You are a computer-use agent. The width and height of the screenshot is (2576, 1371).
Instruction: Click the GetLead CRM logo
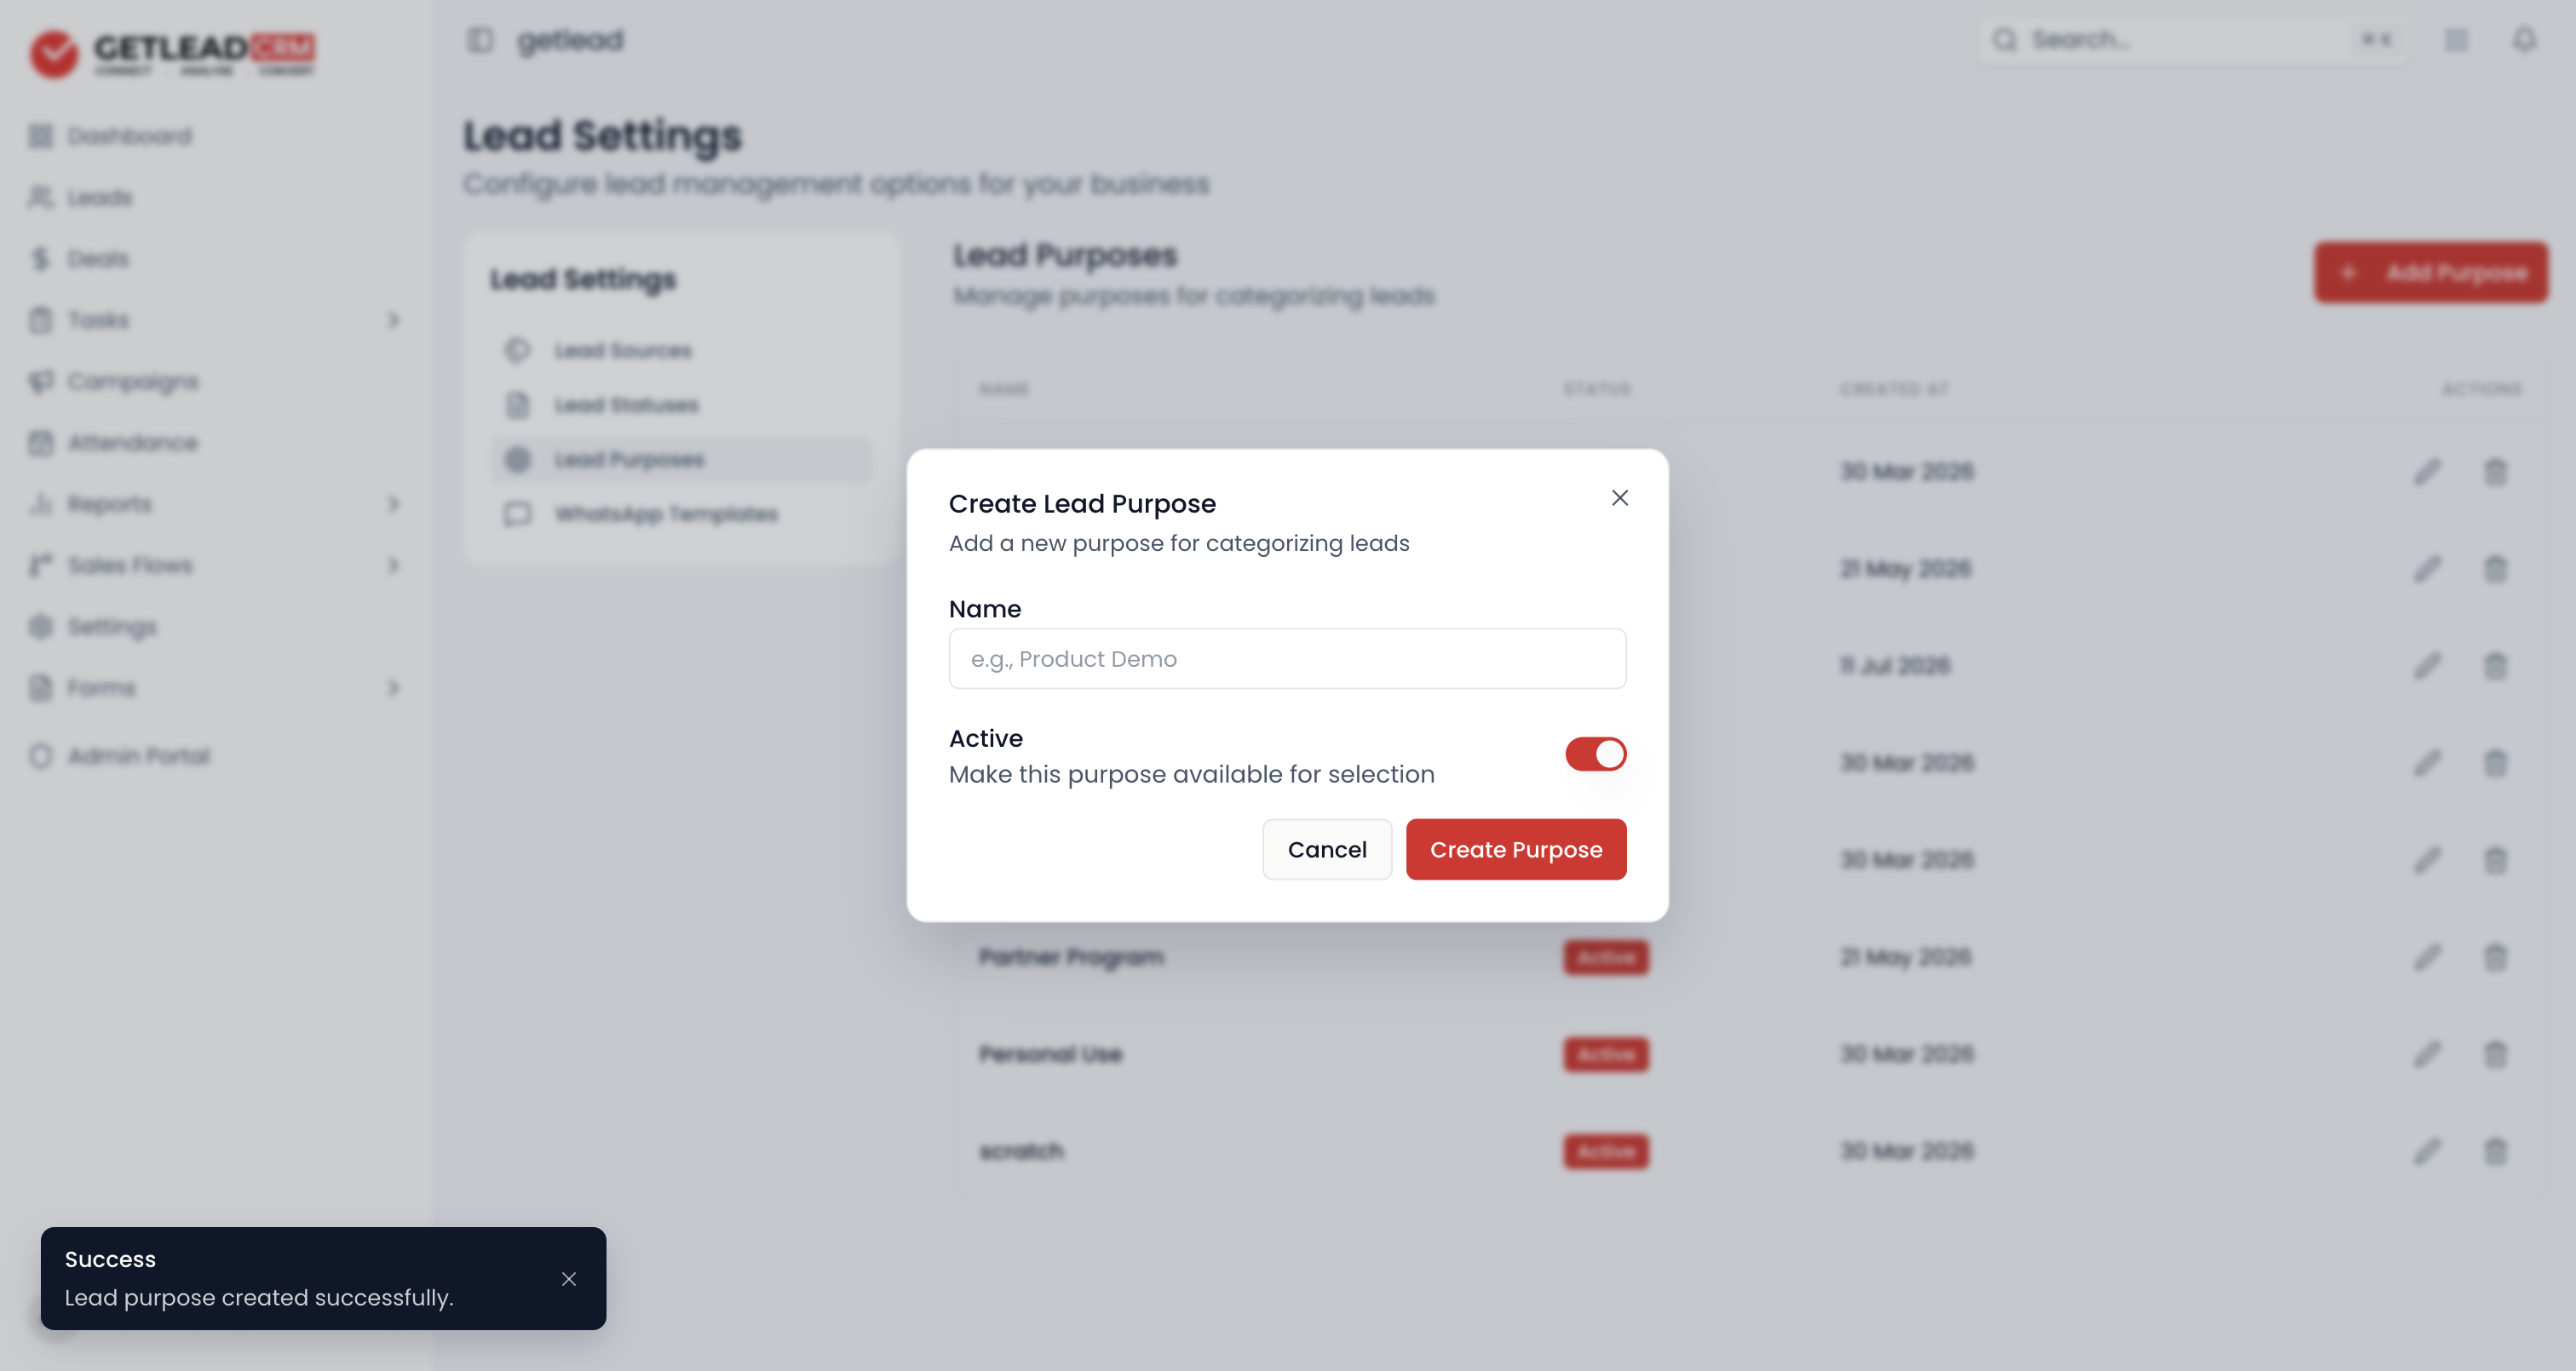(x=172, y=52)
